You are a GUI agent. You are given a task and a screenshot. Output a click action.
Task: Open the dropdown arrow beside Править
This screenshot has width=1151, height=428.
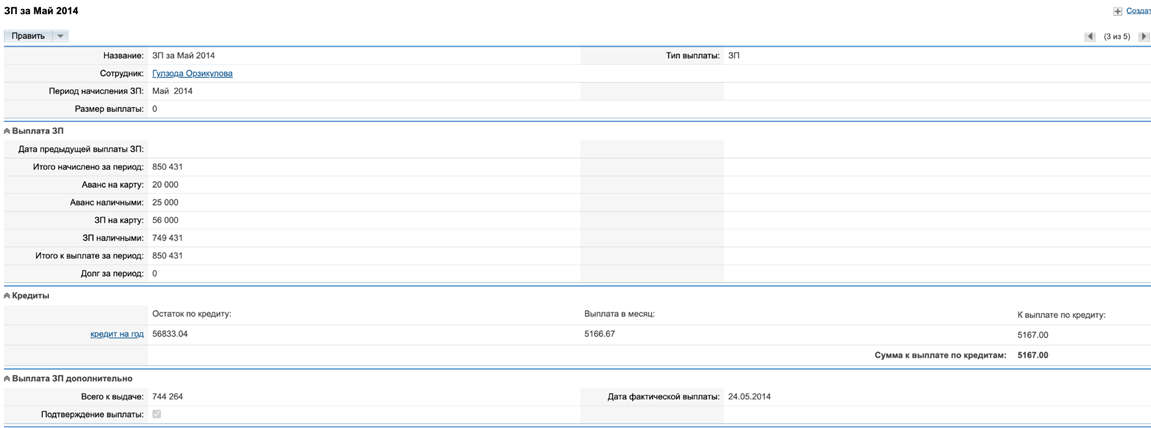point(60,36)
